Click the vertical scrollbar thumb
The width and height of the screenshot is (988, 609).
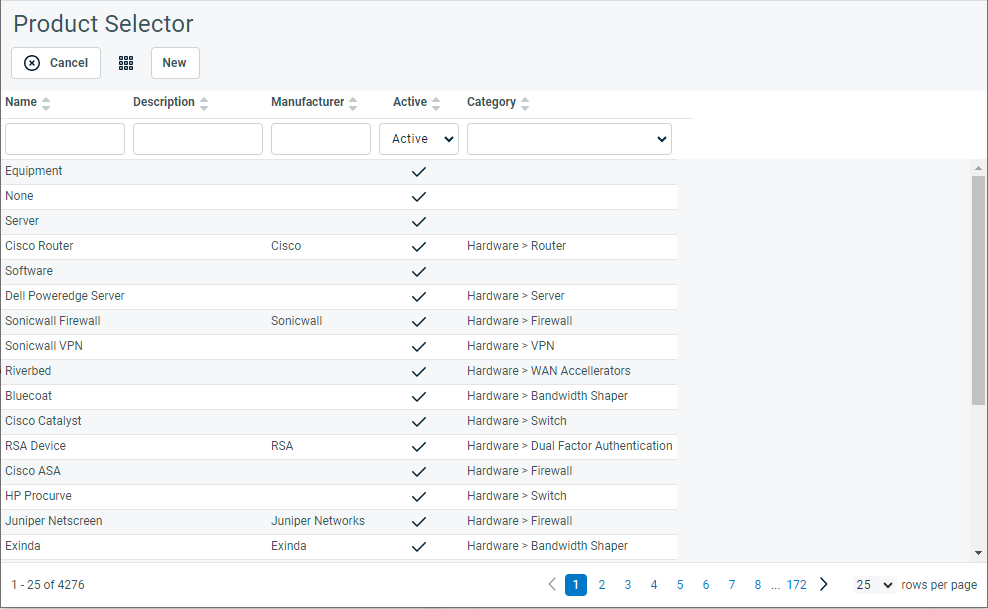coord(978,290)
